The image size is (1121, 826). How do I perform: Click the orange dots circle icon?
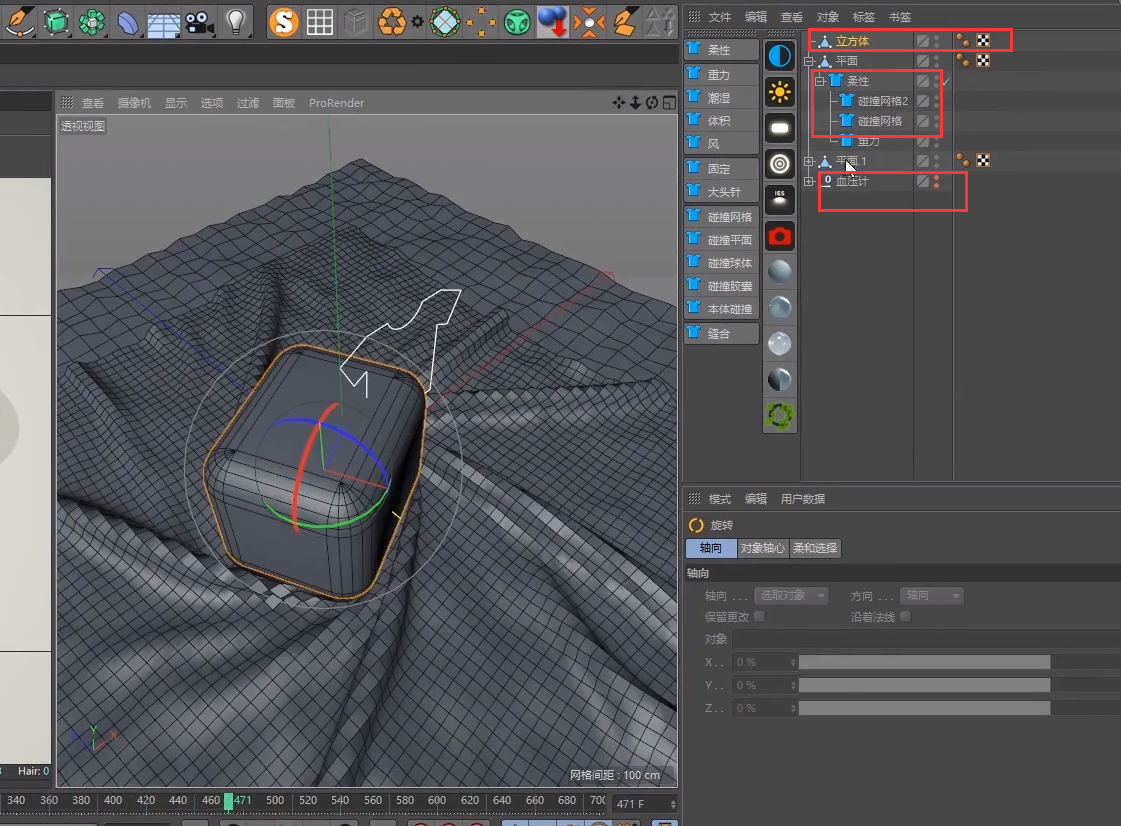point(481,22)
